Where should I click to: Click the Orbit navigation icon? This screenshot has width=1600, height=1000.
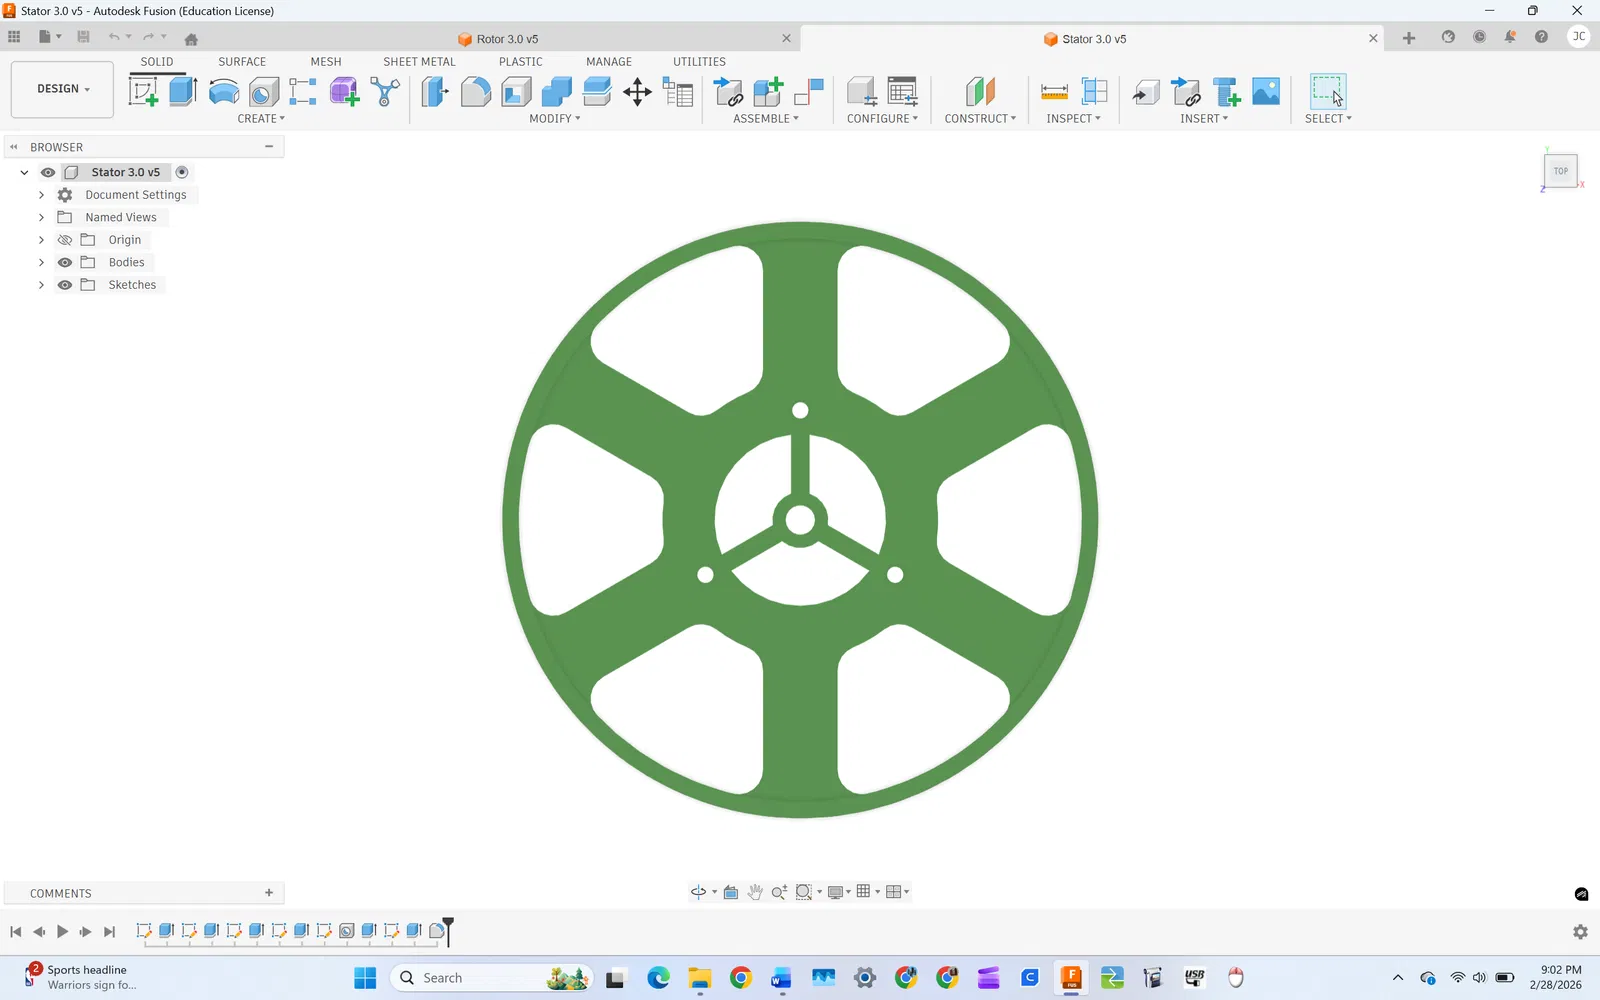698,892
